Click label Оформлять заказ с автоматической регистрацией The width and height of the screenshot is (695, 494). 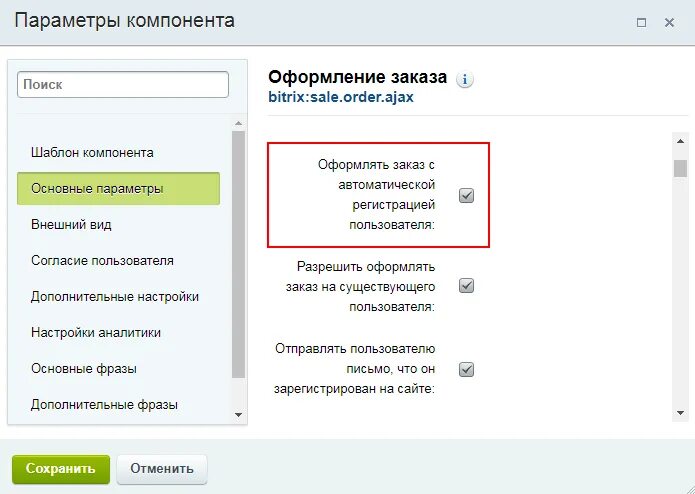tap(376, 195)
